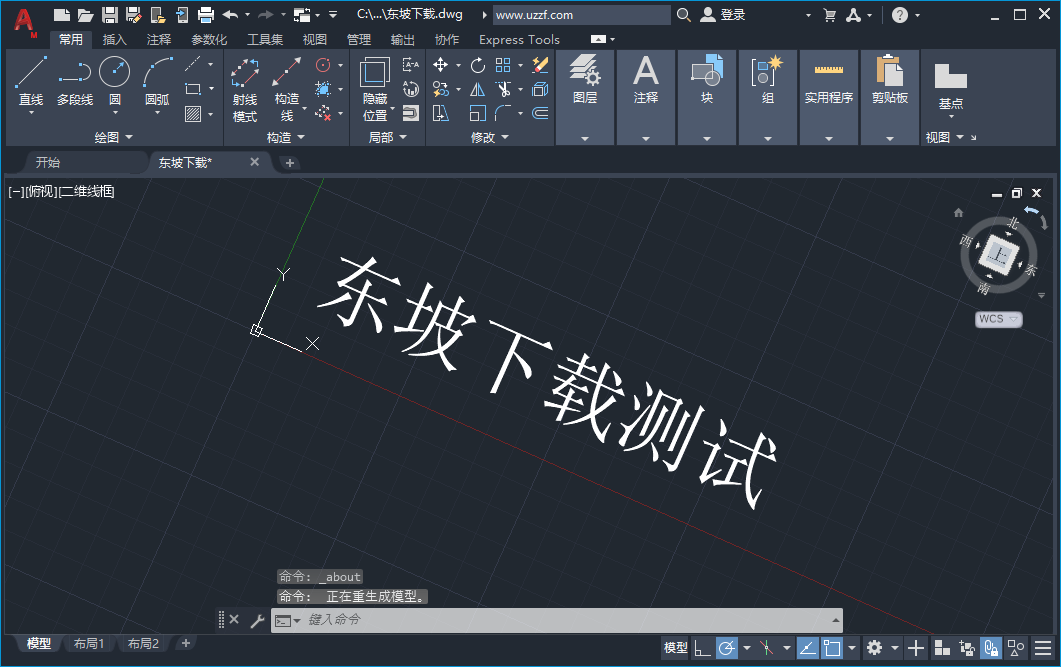Select the Move tool in the Modify panel
This screenshot has width=1061, height=667.
click(x=441, y=65)
